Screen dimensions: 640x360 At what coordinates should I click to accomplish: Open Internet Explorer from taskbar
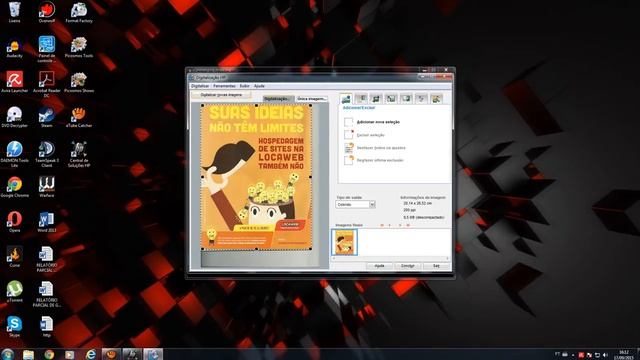90,354
